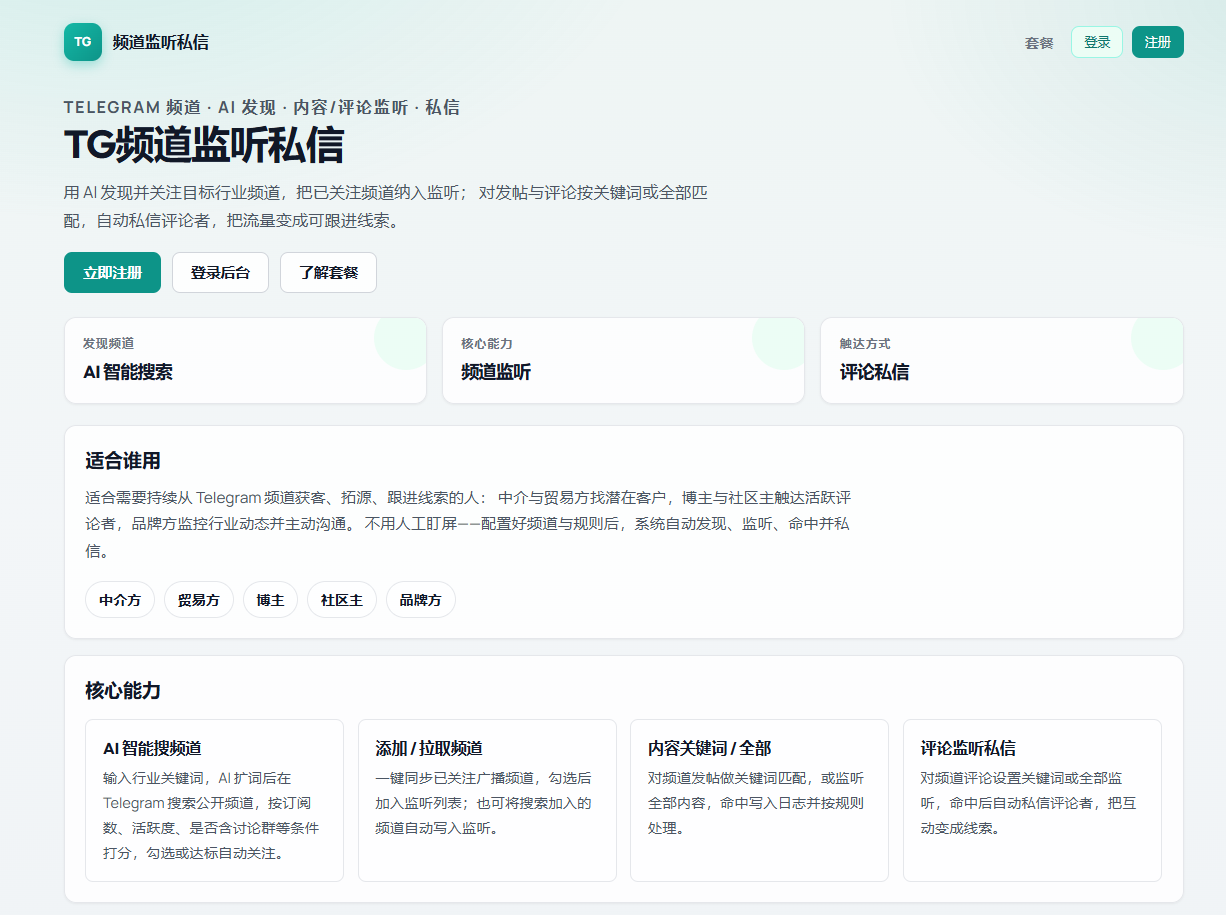Click the 适合谁用 heading
The image size is (1226, 915).
tap(123, 461)
